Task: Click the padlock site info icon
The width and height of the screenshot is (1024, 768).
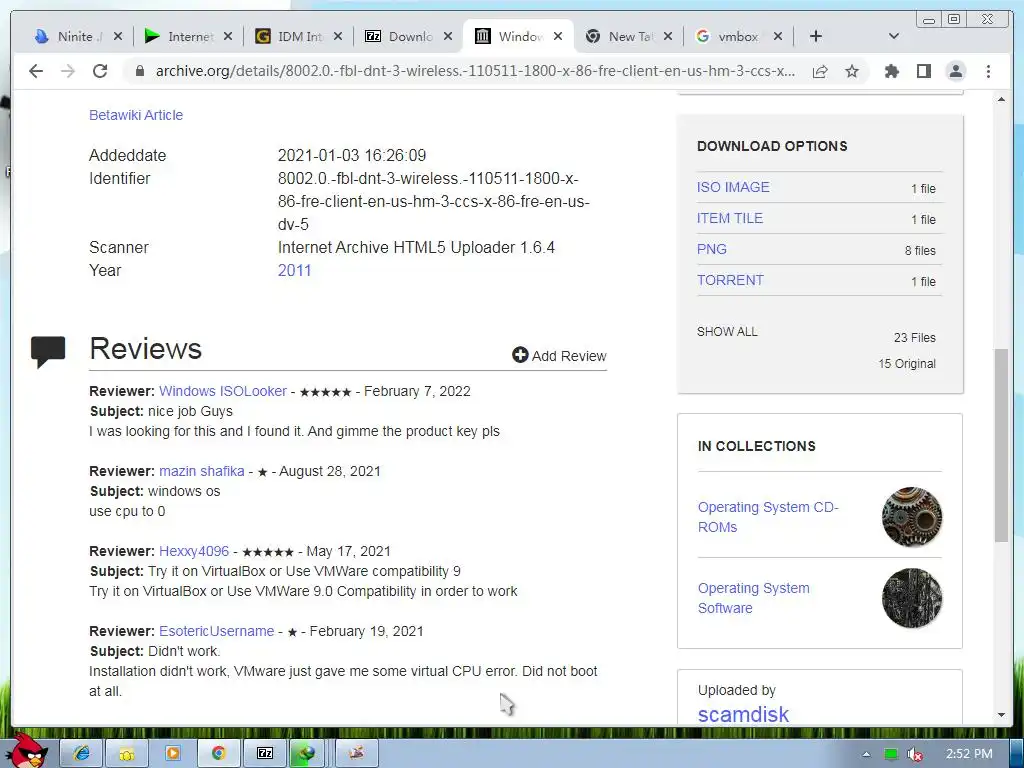Action: (x=139, y=71)
